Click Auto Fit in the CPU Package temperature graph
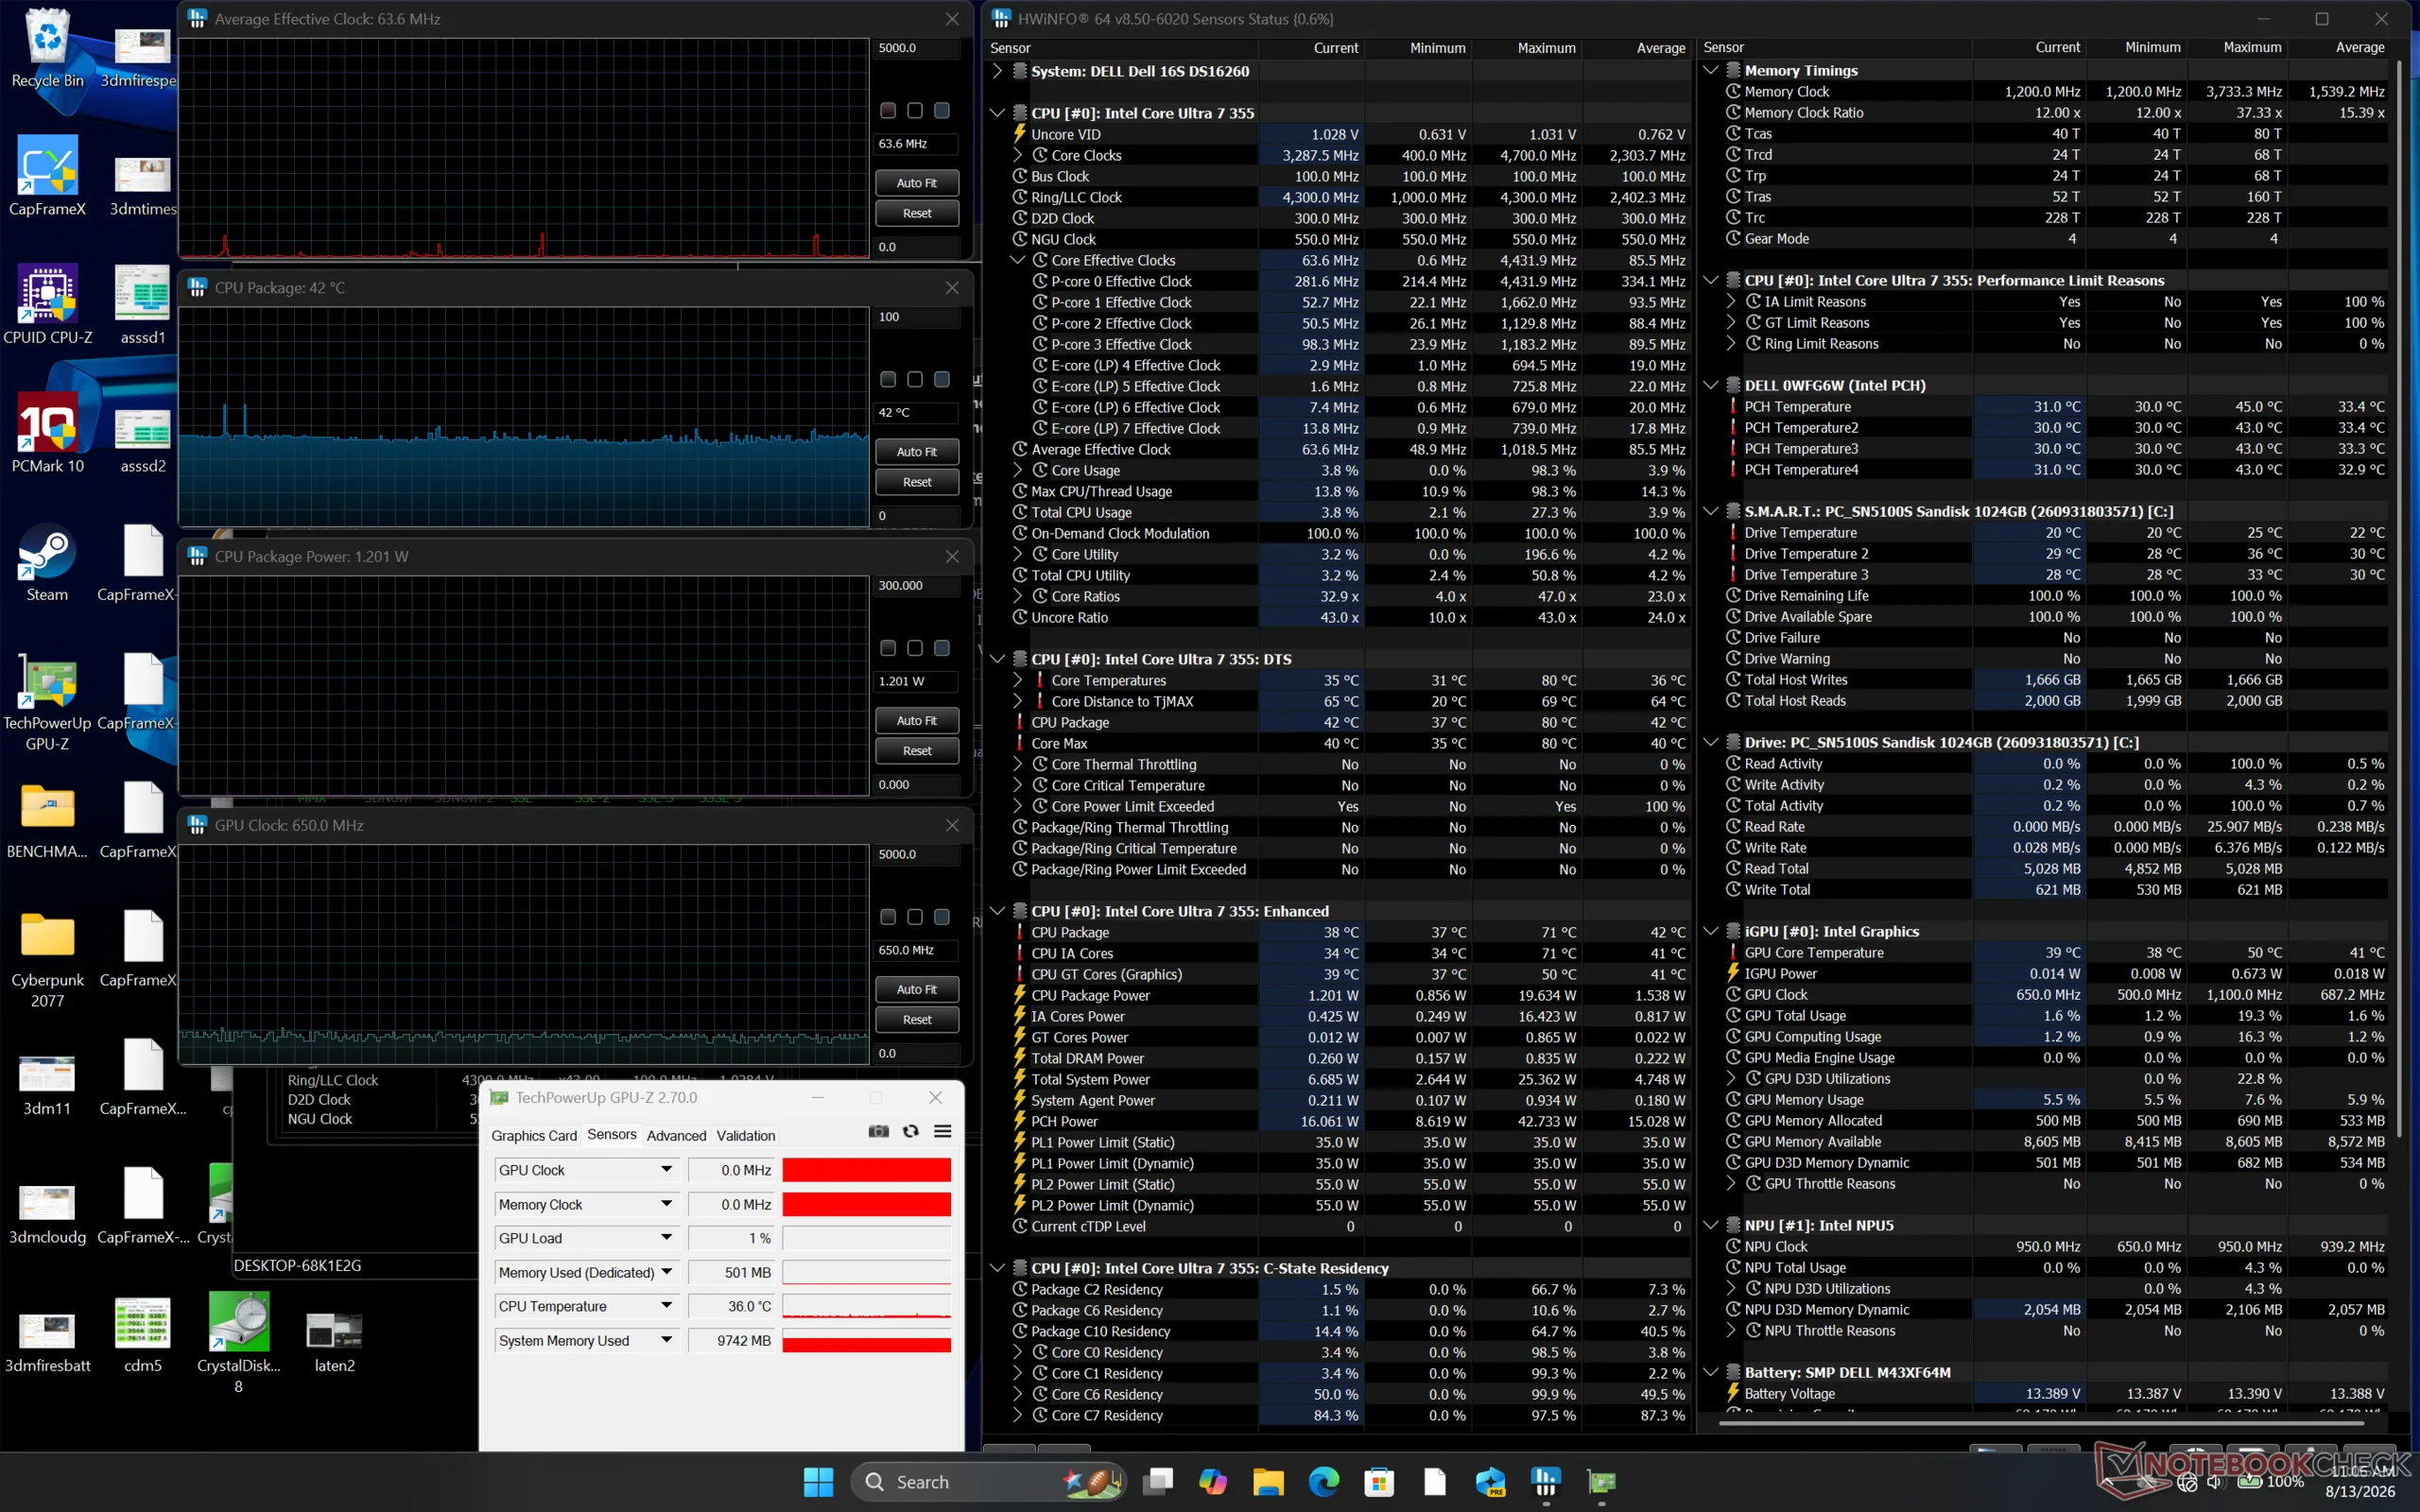2420x1512 pixels. point(917,452)
